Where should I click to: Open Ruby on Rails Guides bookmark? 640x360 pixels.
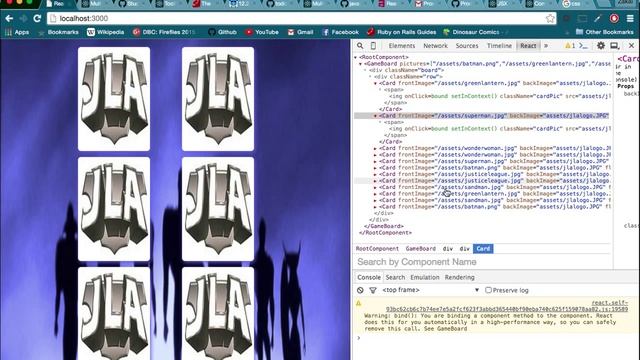402,32
